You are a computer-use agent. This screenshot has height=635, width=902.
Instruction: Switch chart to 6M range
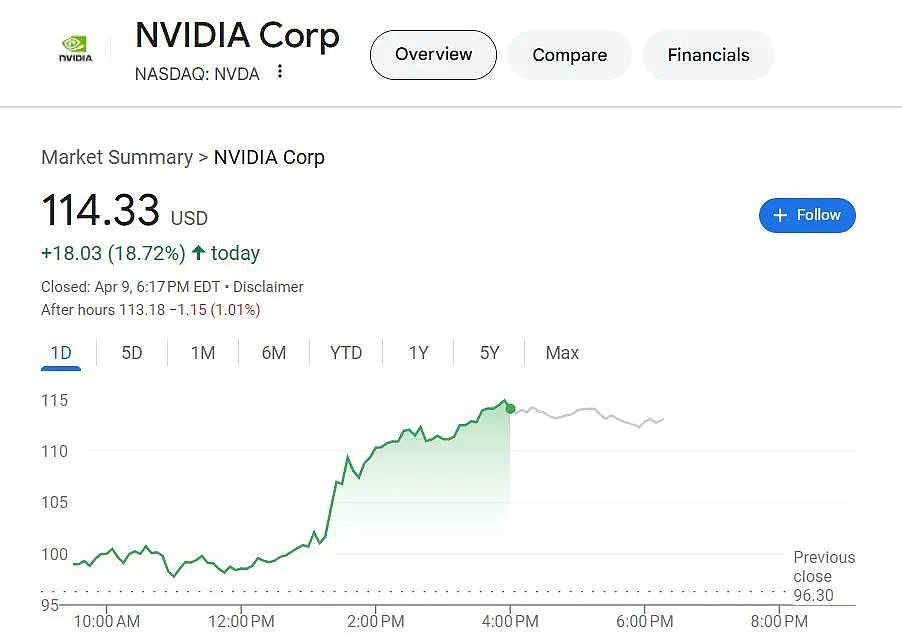274,353
